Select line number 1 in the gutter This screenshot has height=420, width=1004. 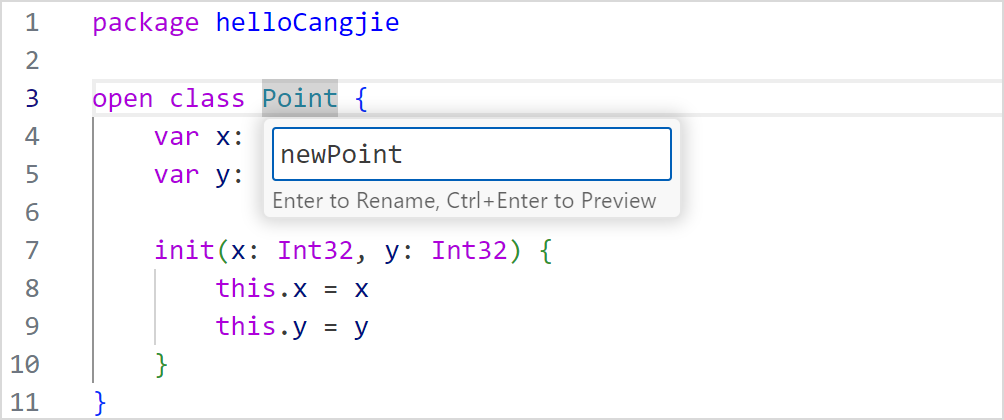31,23
